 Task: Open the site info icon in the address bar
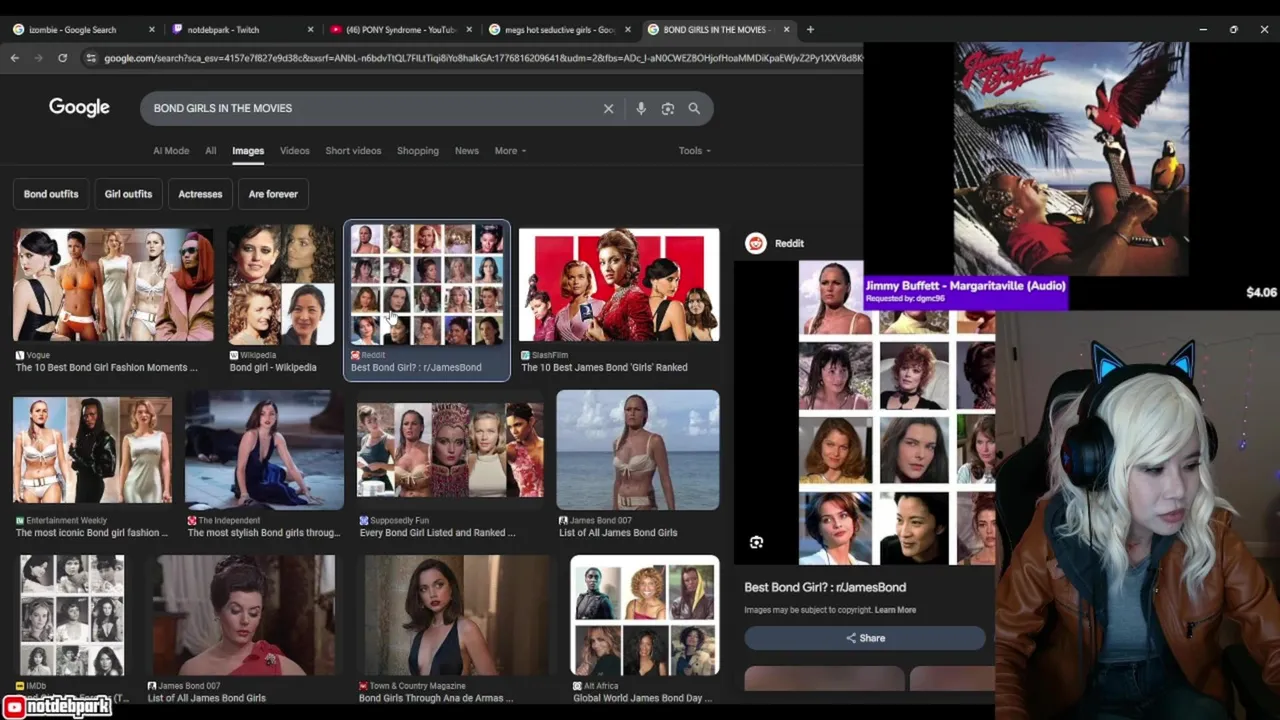tap(91, 58)
